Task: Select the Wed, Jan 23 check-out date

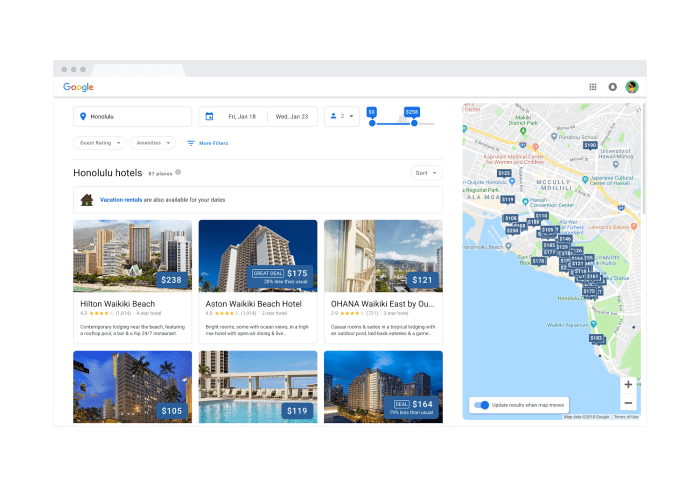Action: (x=292, y=117)
